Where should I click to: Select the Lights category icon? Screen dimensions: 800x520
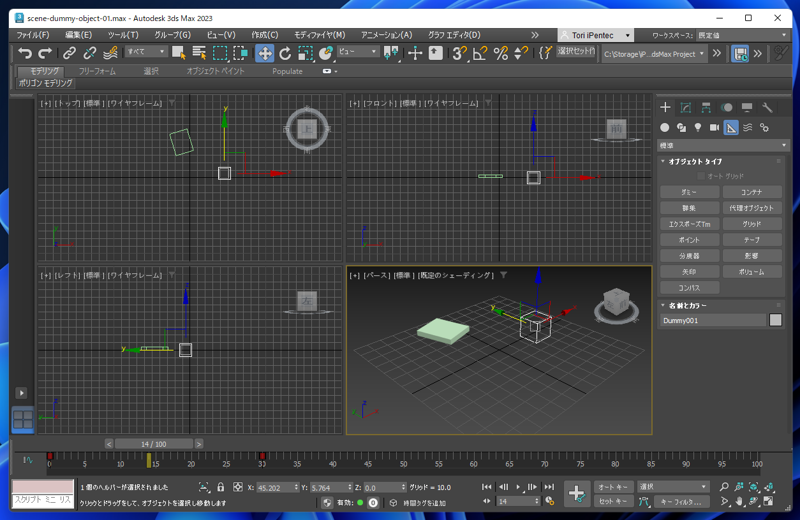(698, 128)
